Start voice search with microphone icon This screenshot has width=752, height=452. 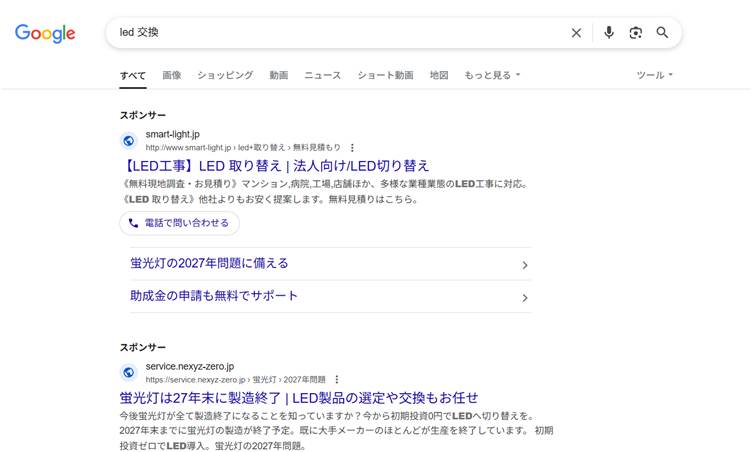click(609, 33)
